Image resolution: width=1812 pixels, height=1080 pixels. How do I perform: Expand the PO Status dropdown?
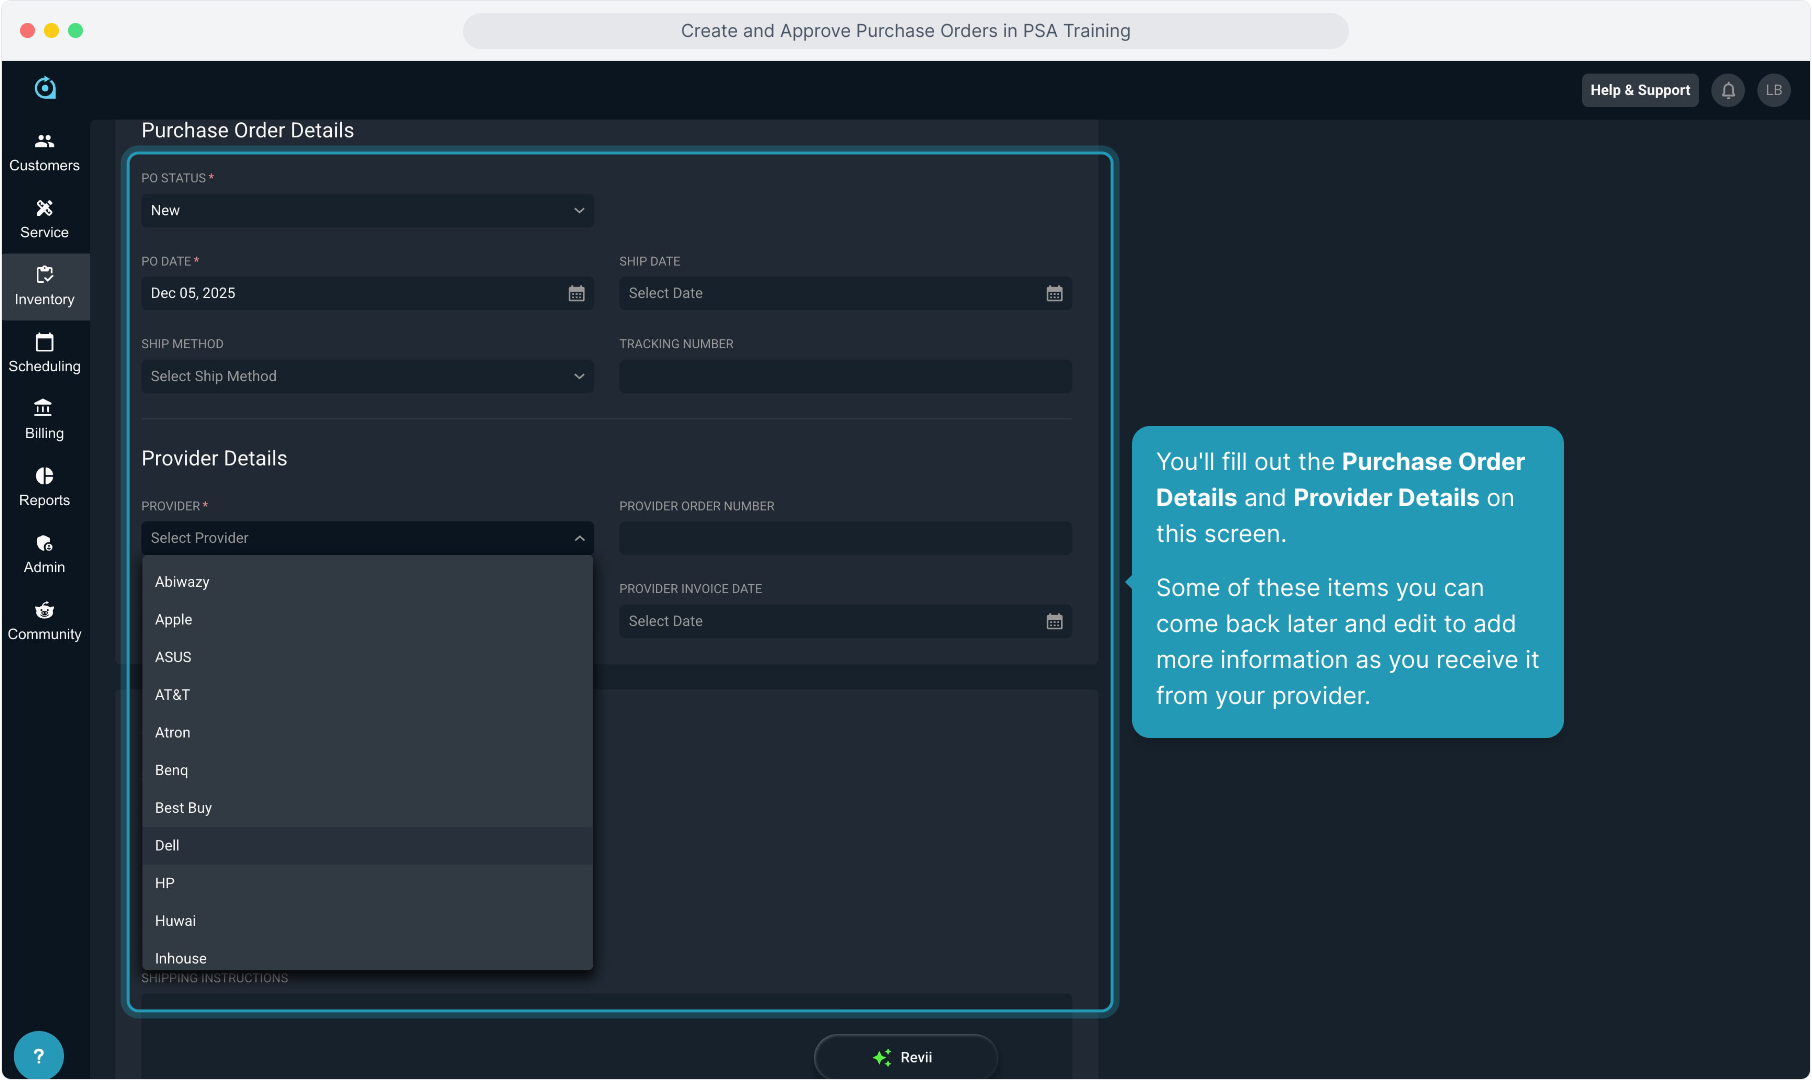tap(367, 210)
